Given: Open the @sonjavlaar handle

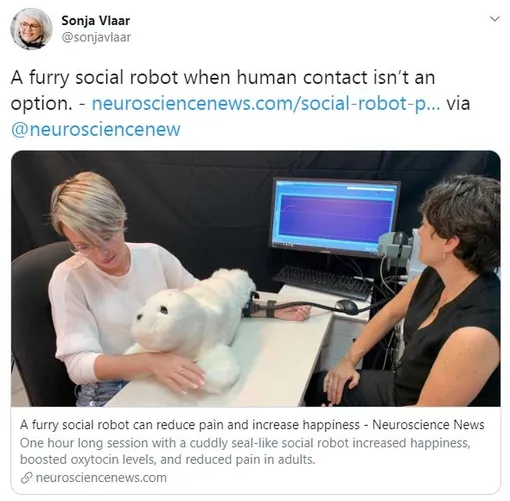Looking at the screenshot, I should pyautogui.click(x=96, y=37).
